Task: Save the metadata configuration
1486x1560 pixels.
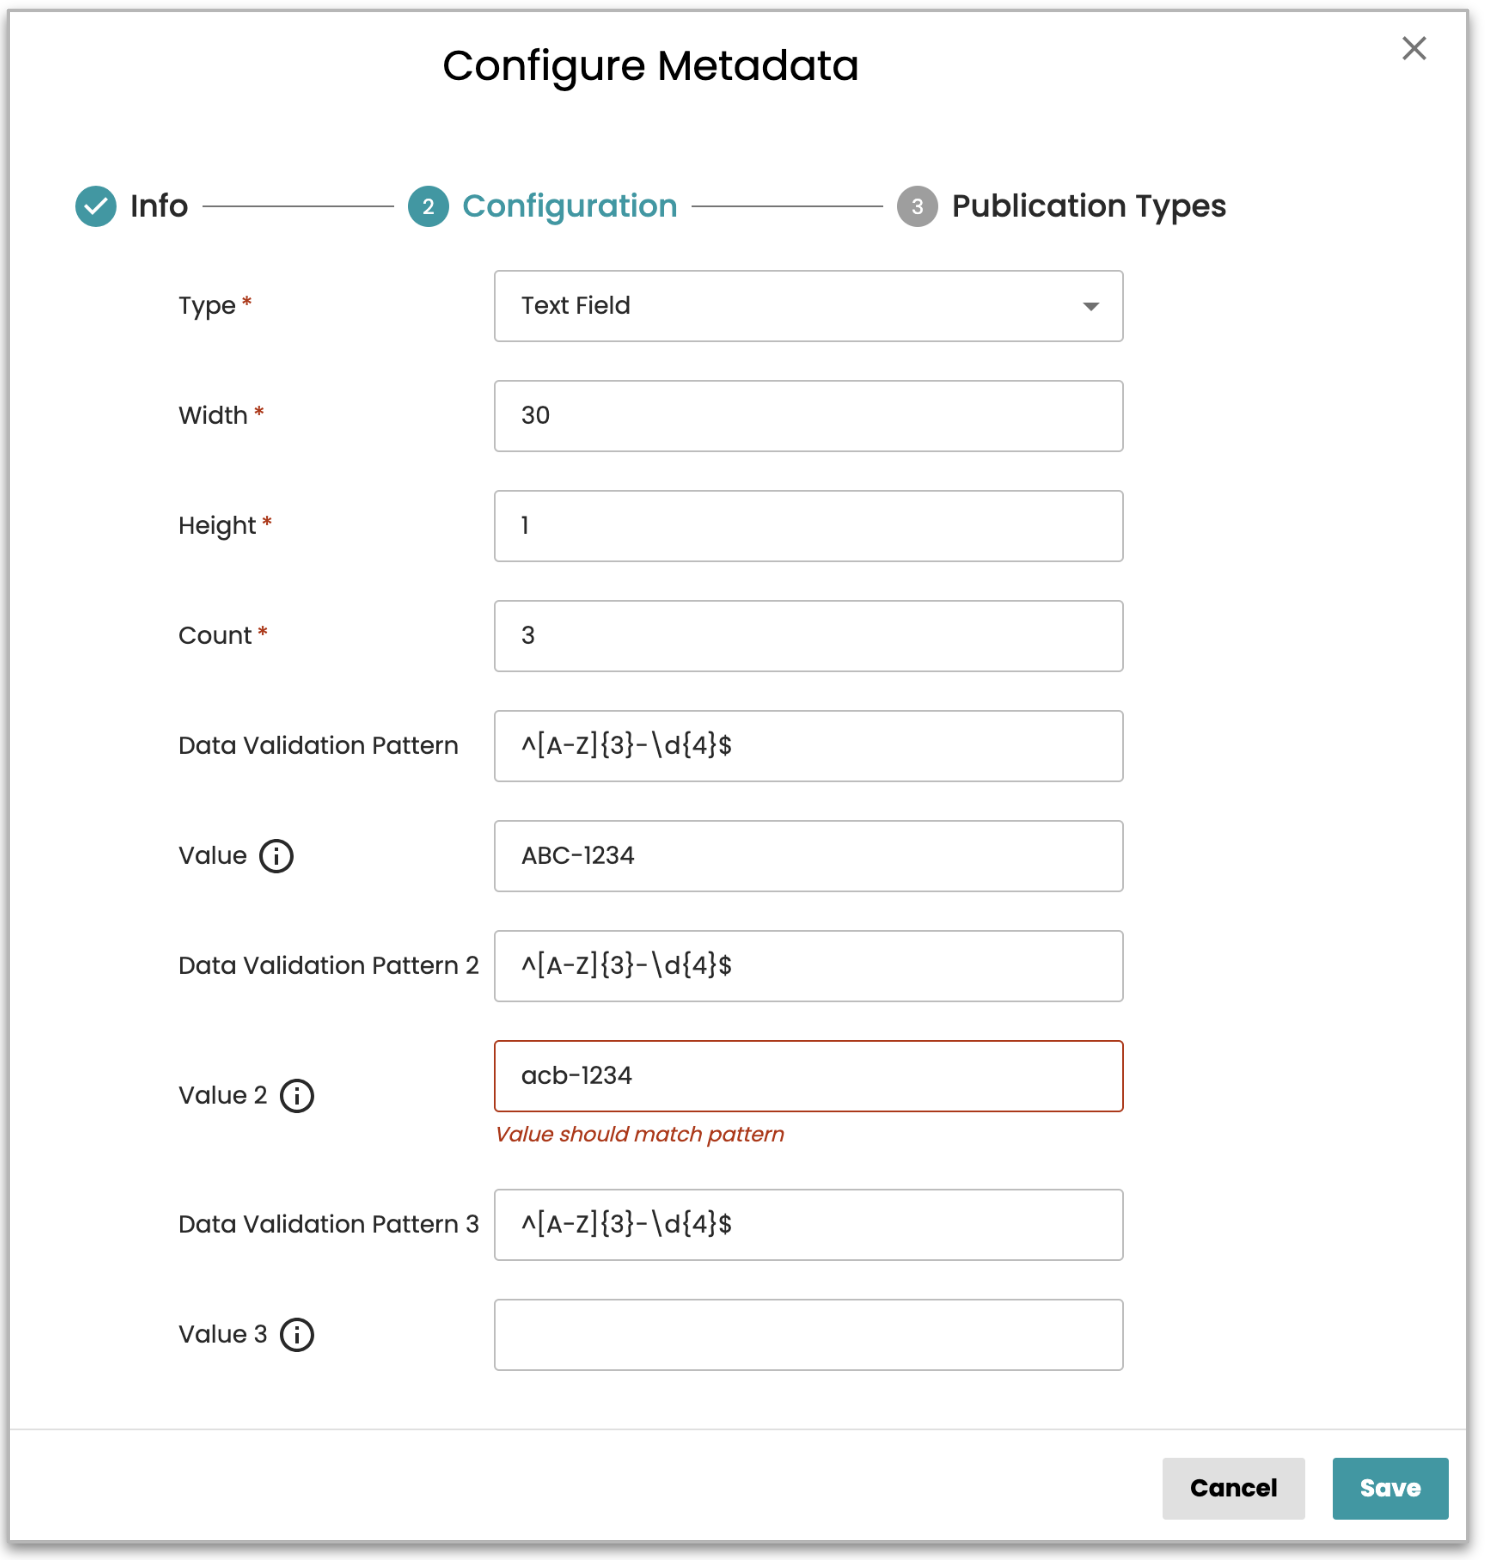Action: [1389, 1488]
